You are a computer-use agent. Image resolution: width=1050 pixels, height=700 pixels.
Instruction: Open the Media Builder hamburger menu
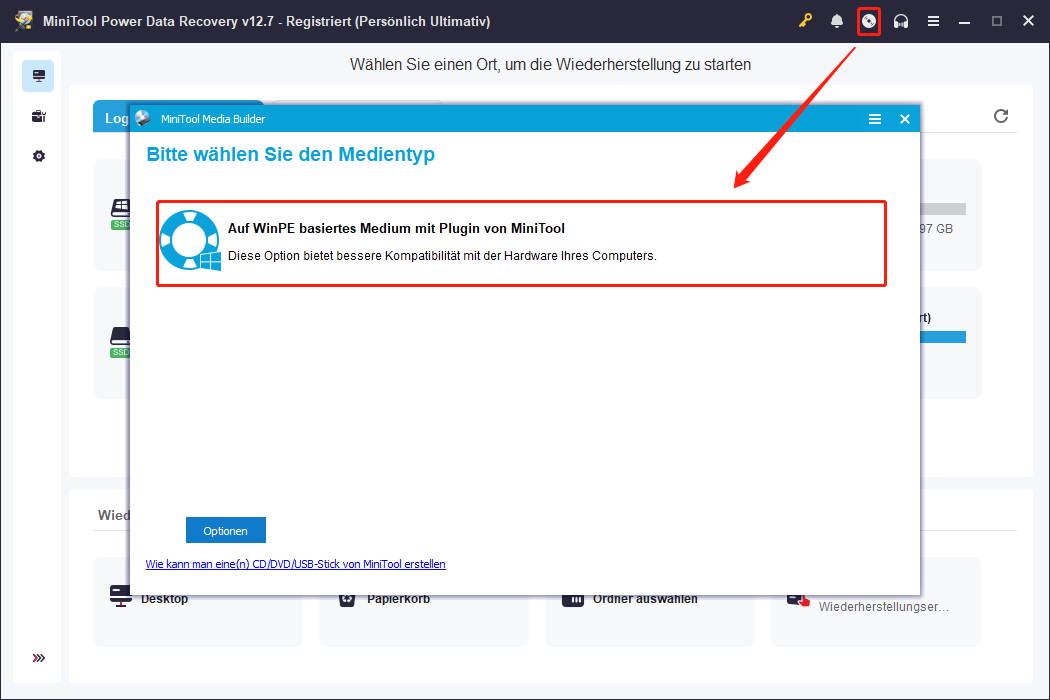tap(875, 118)
